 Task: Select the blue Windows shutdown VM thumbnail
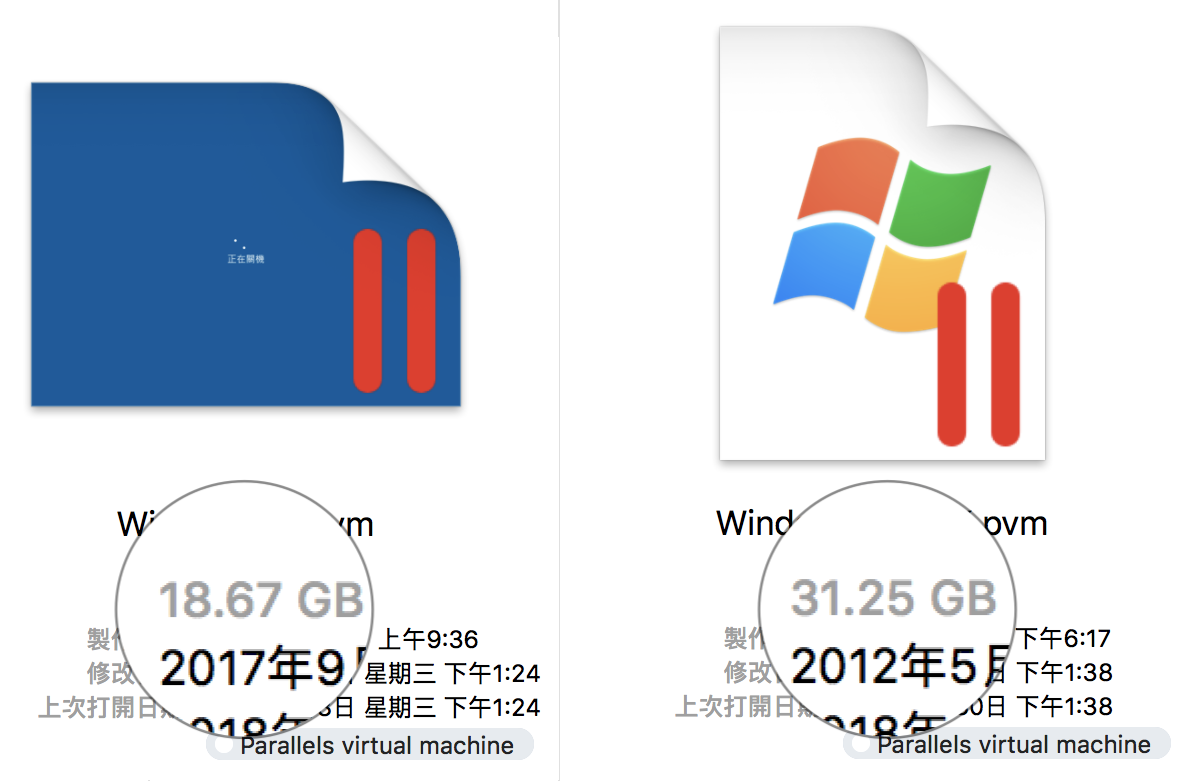(245, 244)
